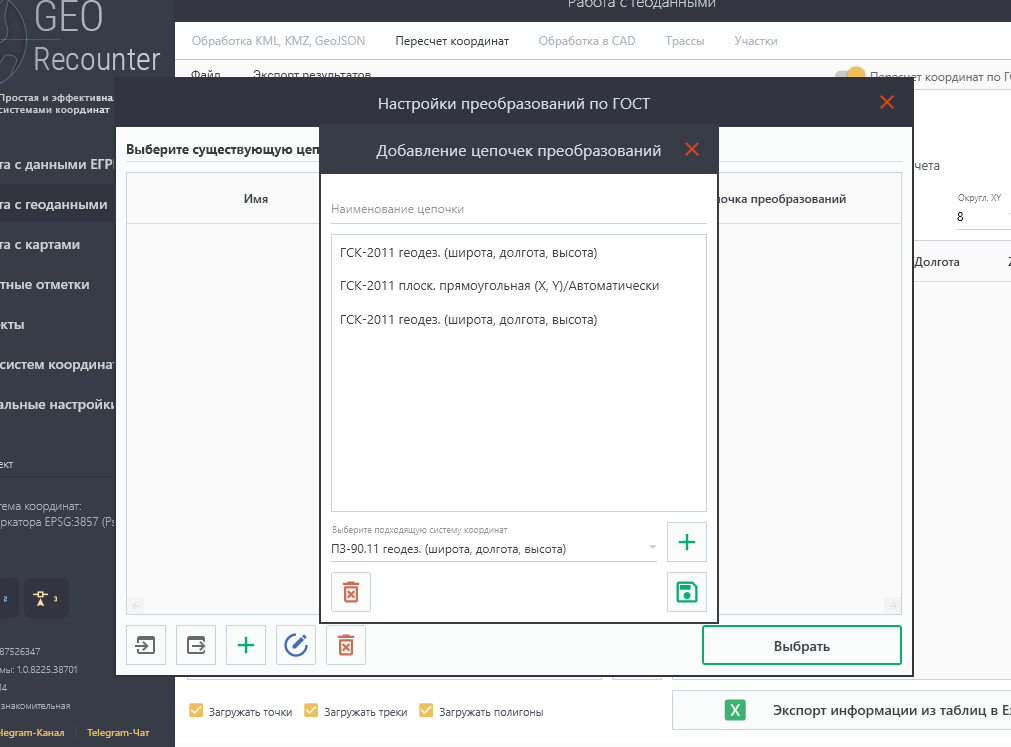
Task: Save the transformation chain with the floppy disk icon
Action: pyautogui.click(x=687, y=592)
